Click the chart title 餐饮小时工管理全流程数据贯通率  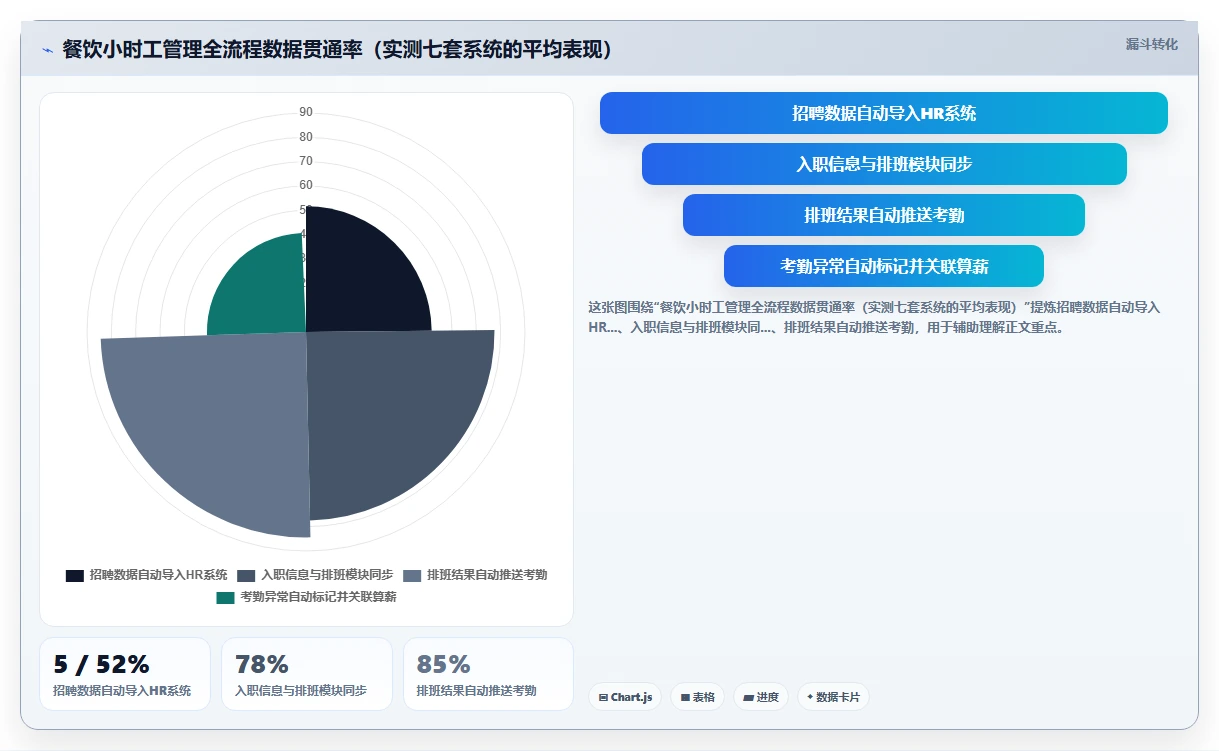[x=337, y=49]
